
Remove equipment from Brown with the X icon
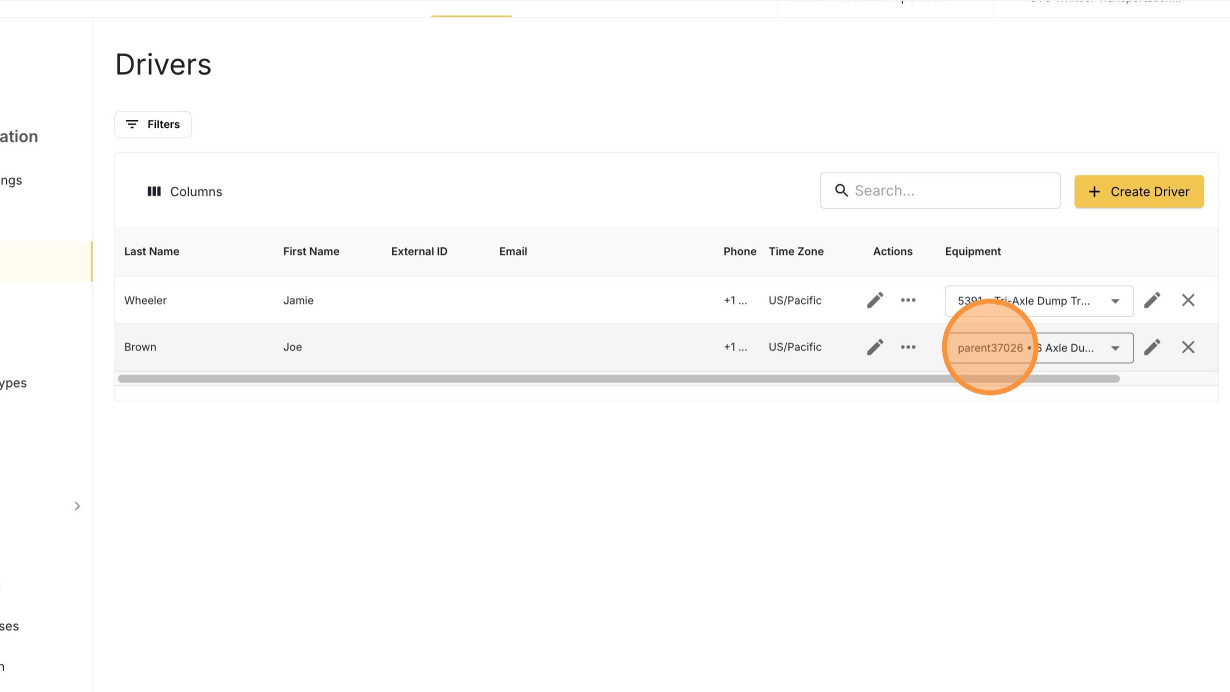(x=1188, y=347)
